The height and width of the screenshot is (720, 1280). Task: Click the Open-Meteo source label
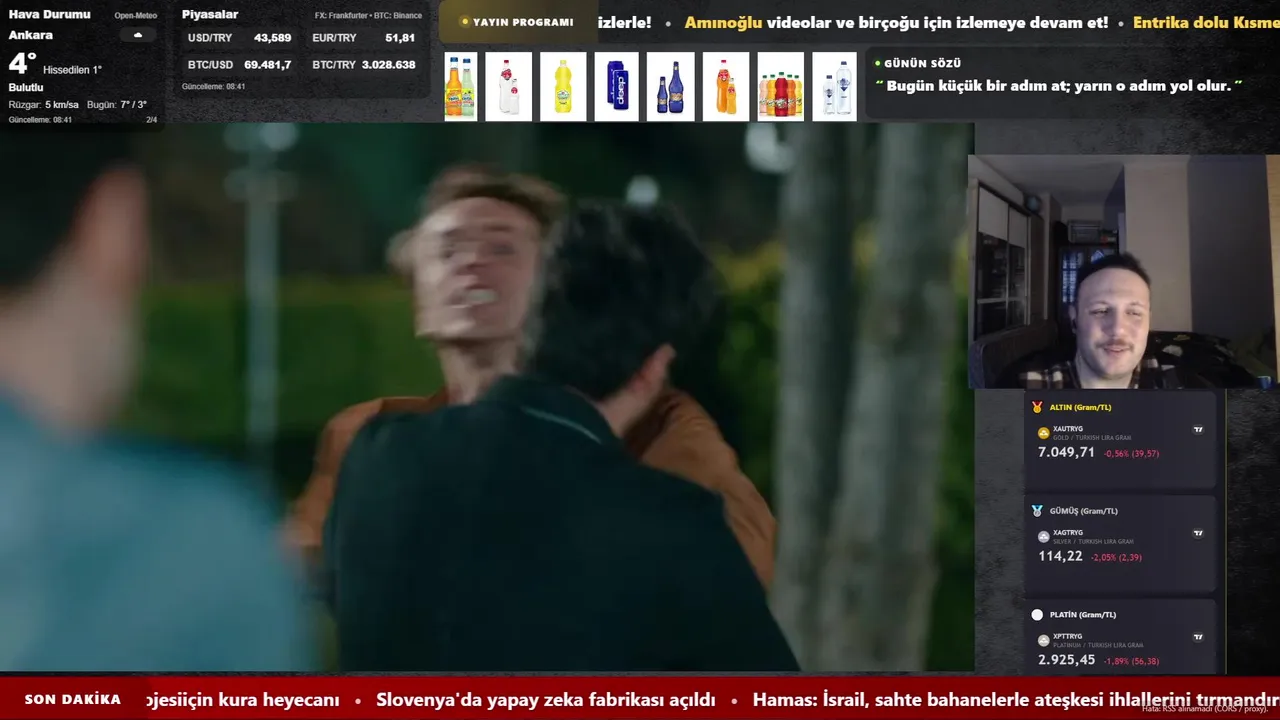point(137,16)
